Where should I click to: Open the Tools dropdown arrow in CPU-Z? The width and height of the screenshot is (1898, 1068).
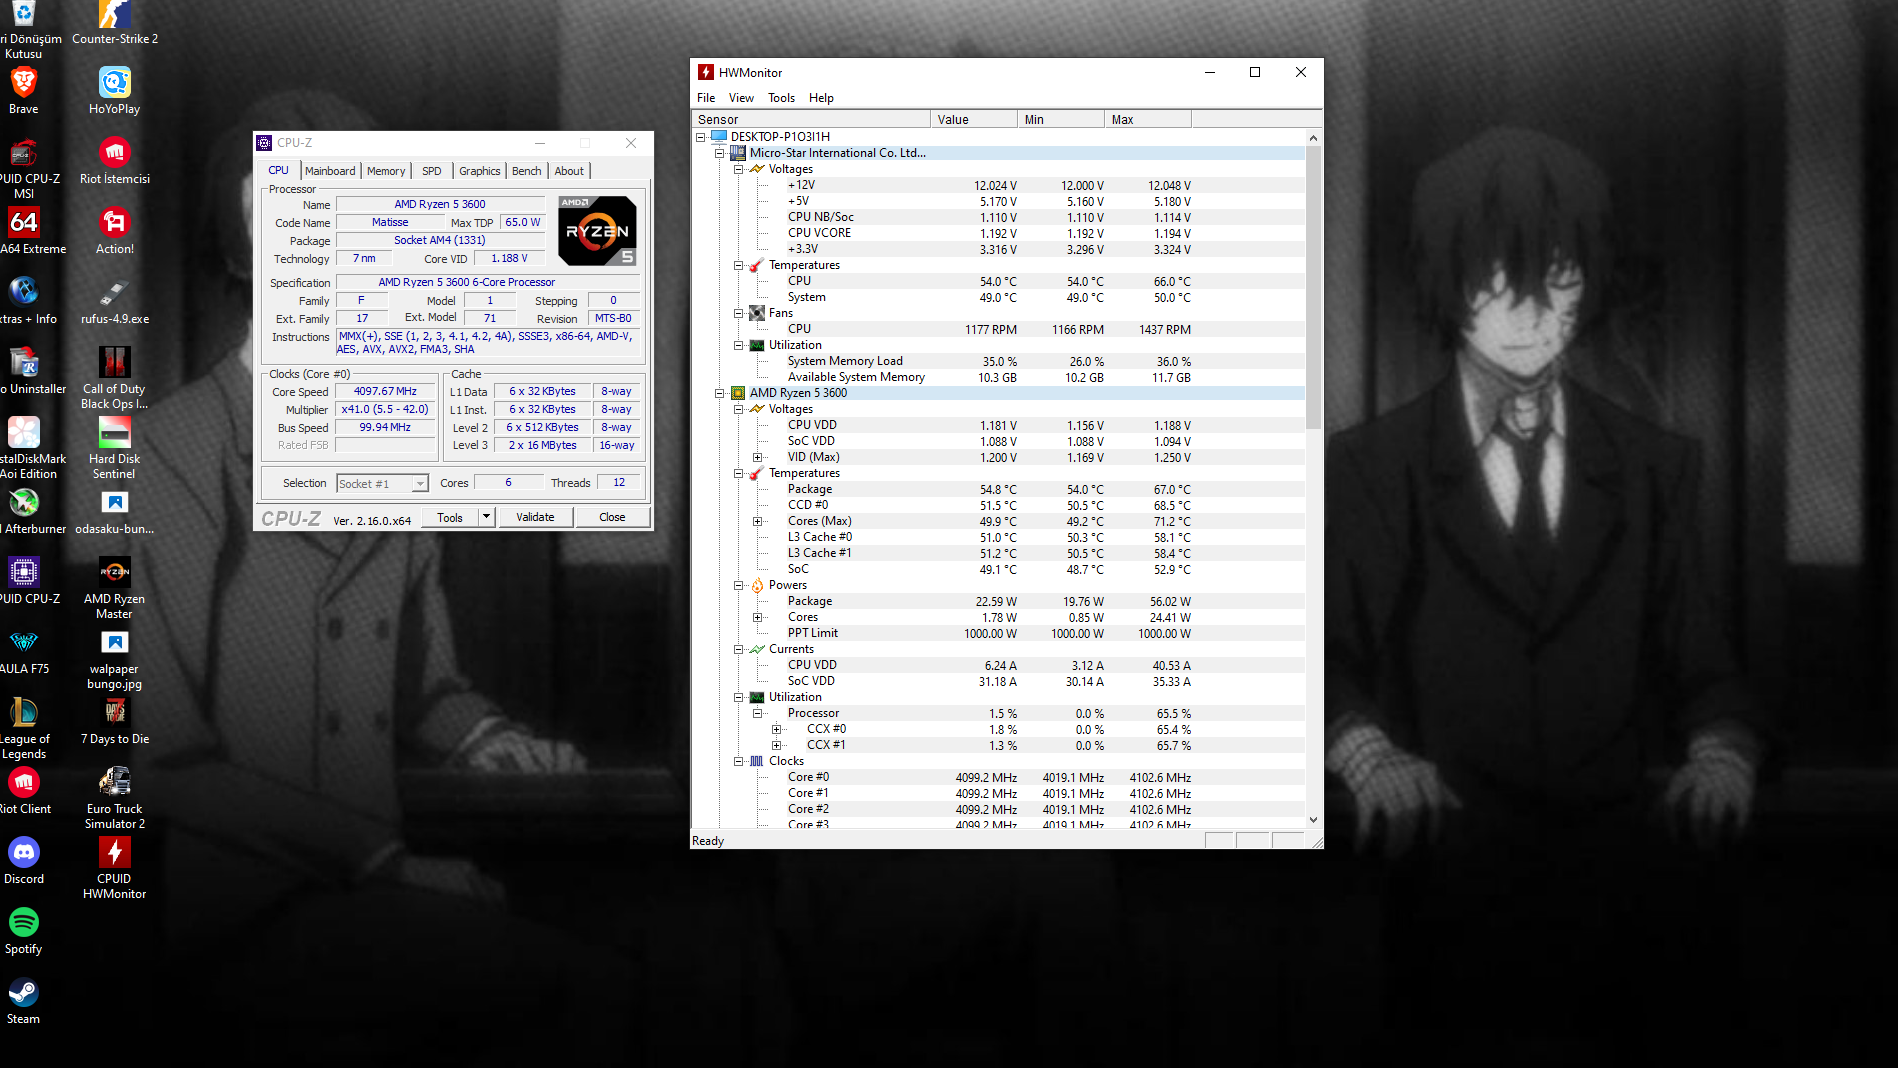(486, 517)
